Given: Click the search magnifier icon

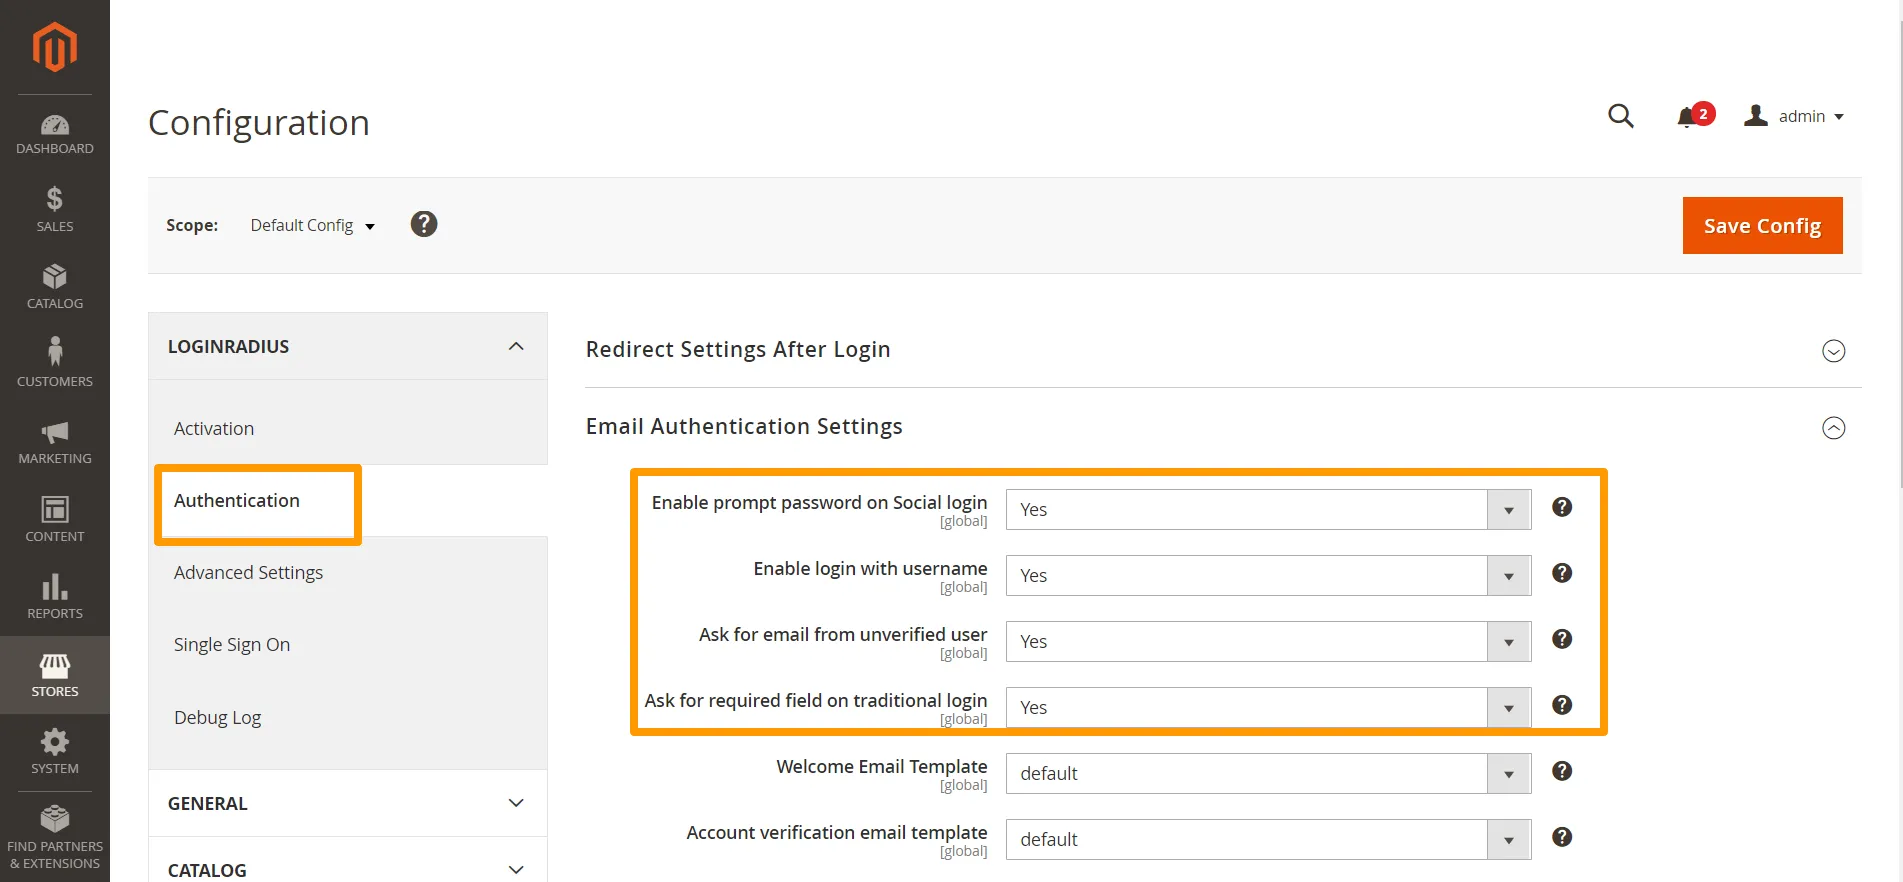Looking at the screenshot, I should point(1620,116).
